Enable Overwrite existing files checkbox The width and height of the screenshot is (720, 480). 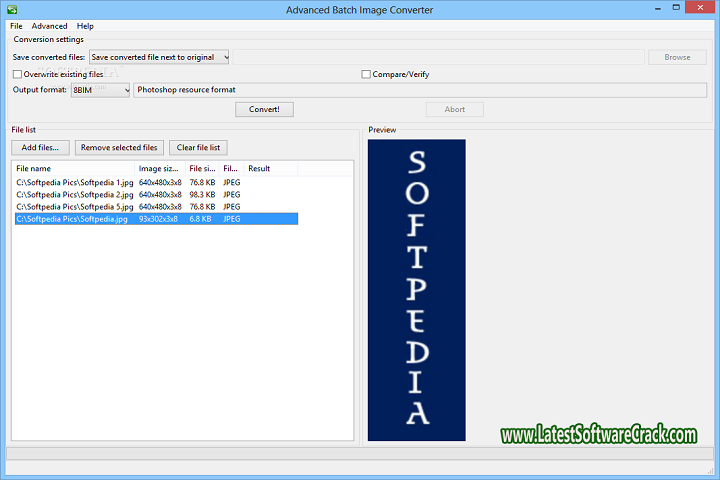point(17,74)
